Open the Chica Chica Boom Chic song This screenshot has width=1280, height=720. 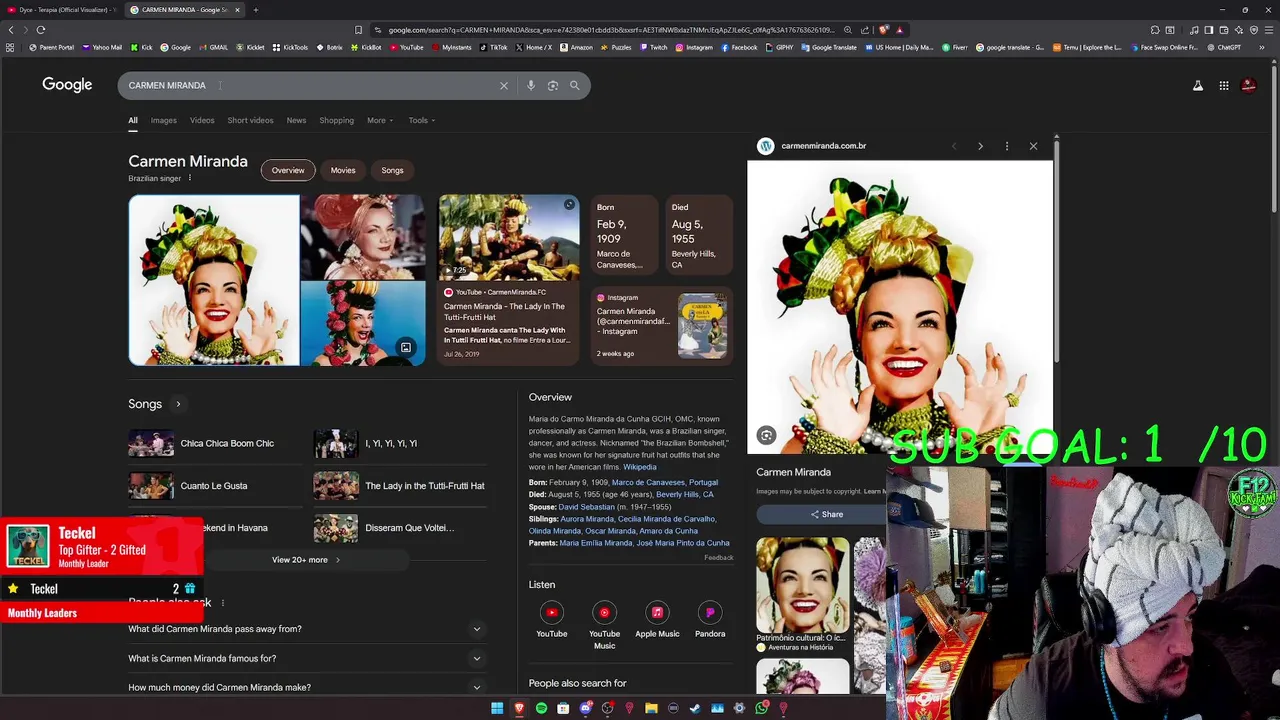coord(214,443)
